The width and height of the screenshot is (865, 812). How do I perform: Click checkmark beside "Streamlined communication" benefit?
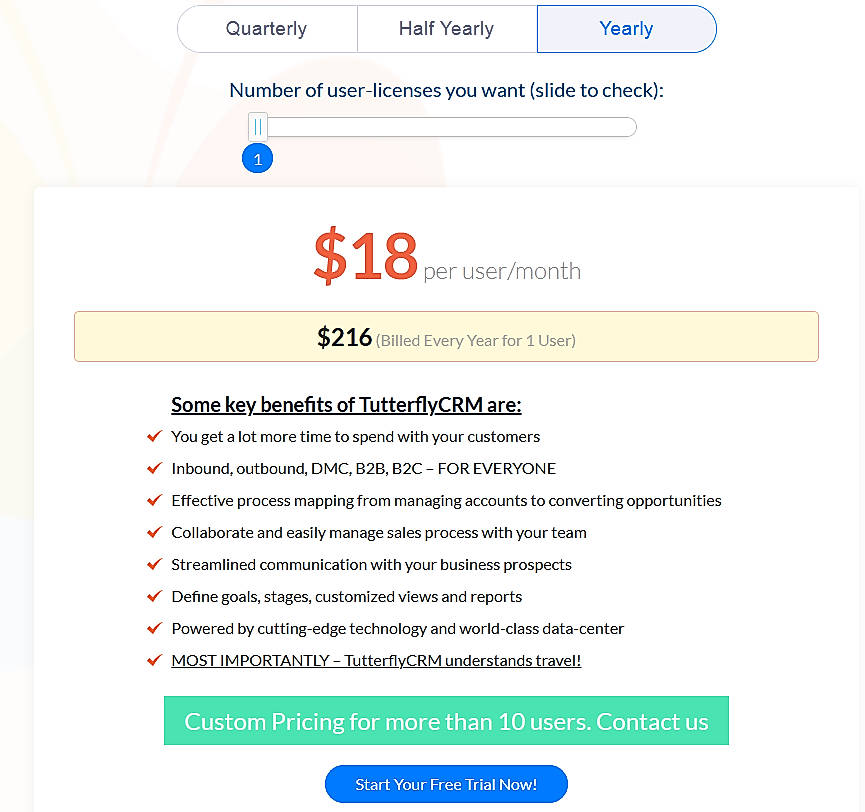point(155,564)
